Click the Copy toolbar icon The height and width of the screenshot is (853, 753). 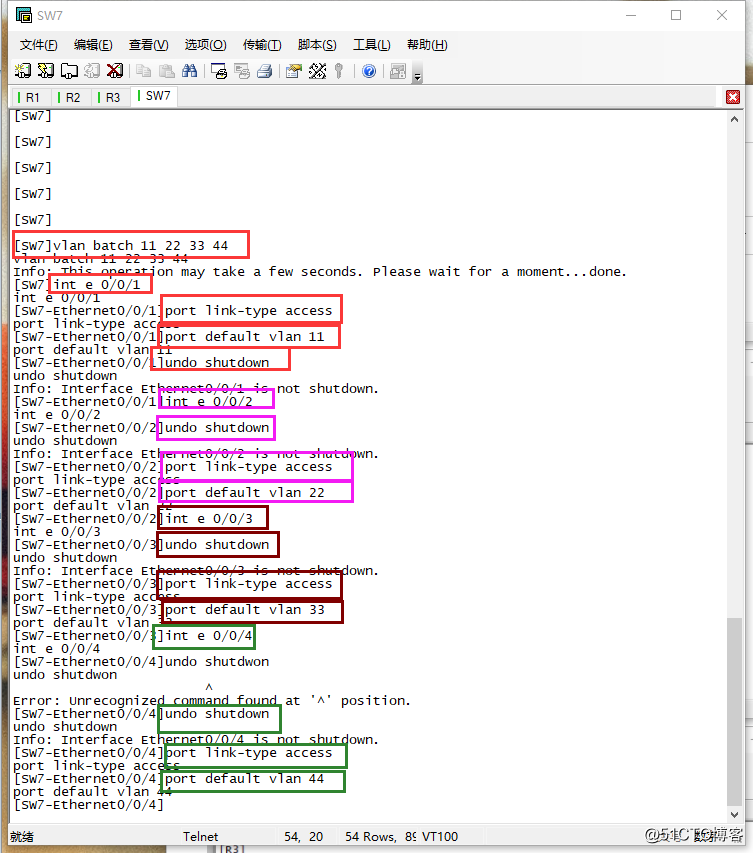(143, 71)
